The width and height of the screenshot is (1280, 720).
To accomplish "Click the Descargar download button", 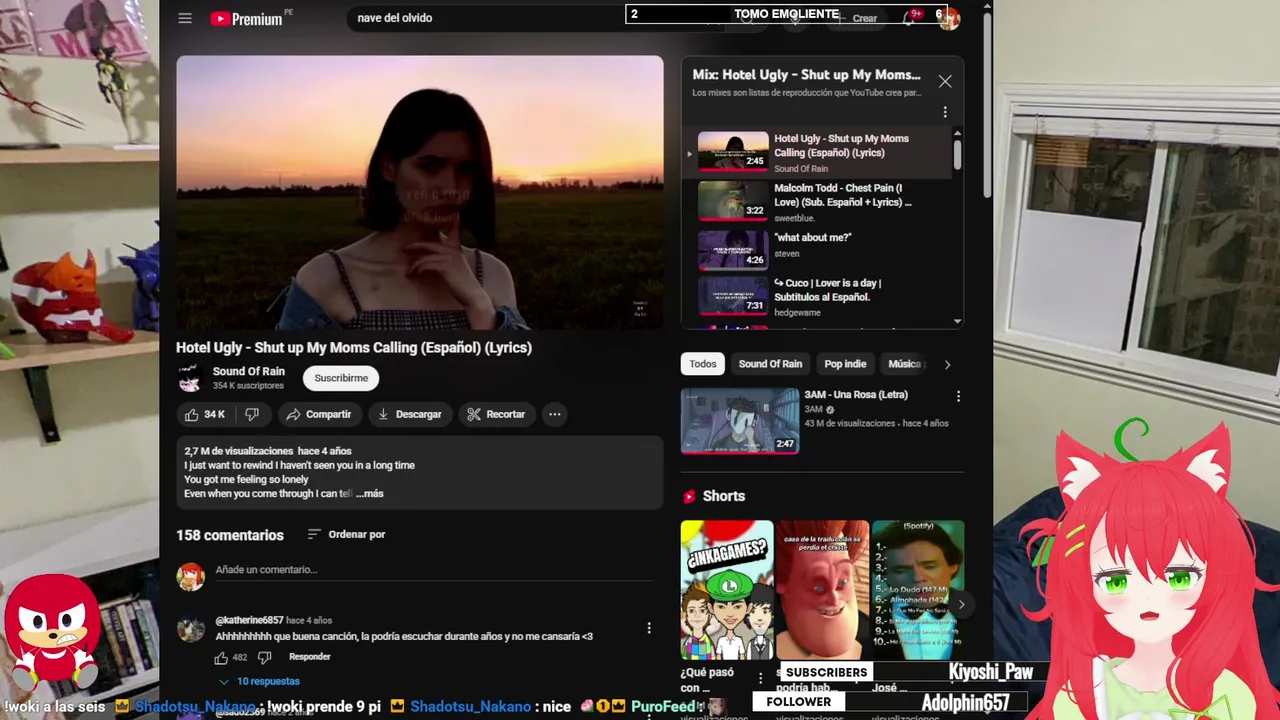I will point(410,414).
